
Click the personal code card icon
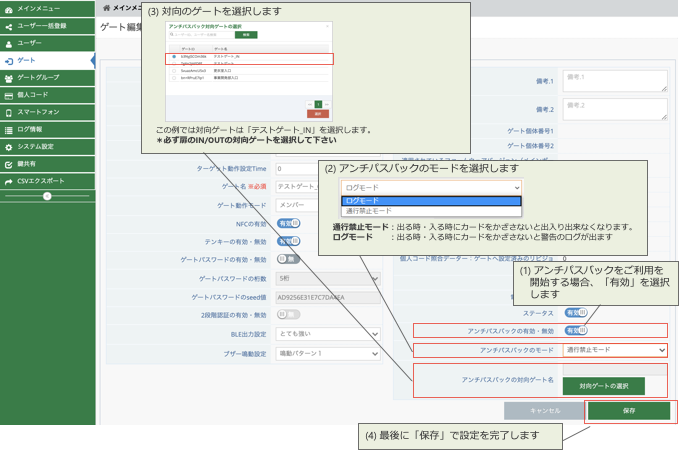(x=9, y=96)
